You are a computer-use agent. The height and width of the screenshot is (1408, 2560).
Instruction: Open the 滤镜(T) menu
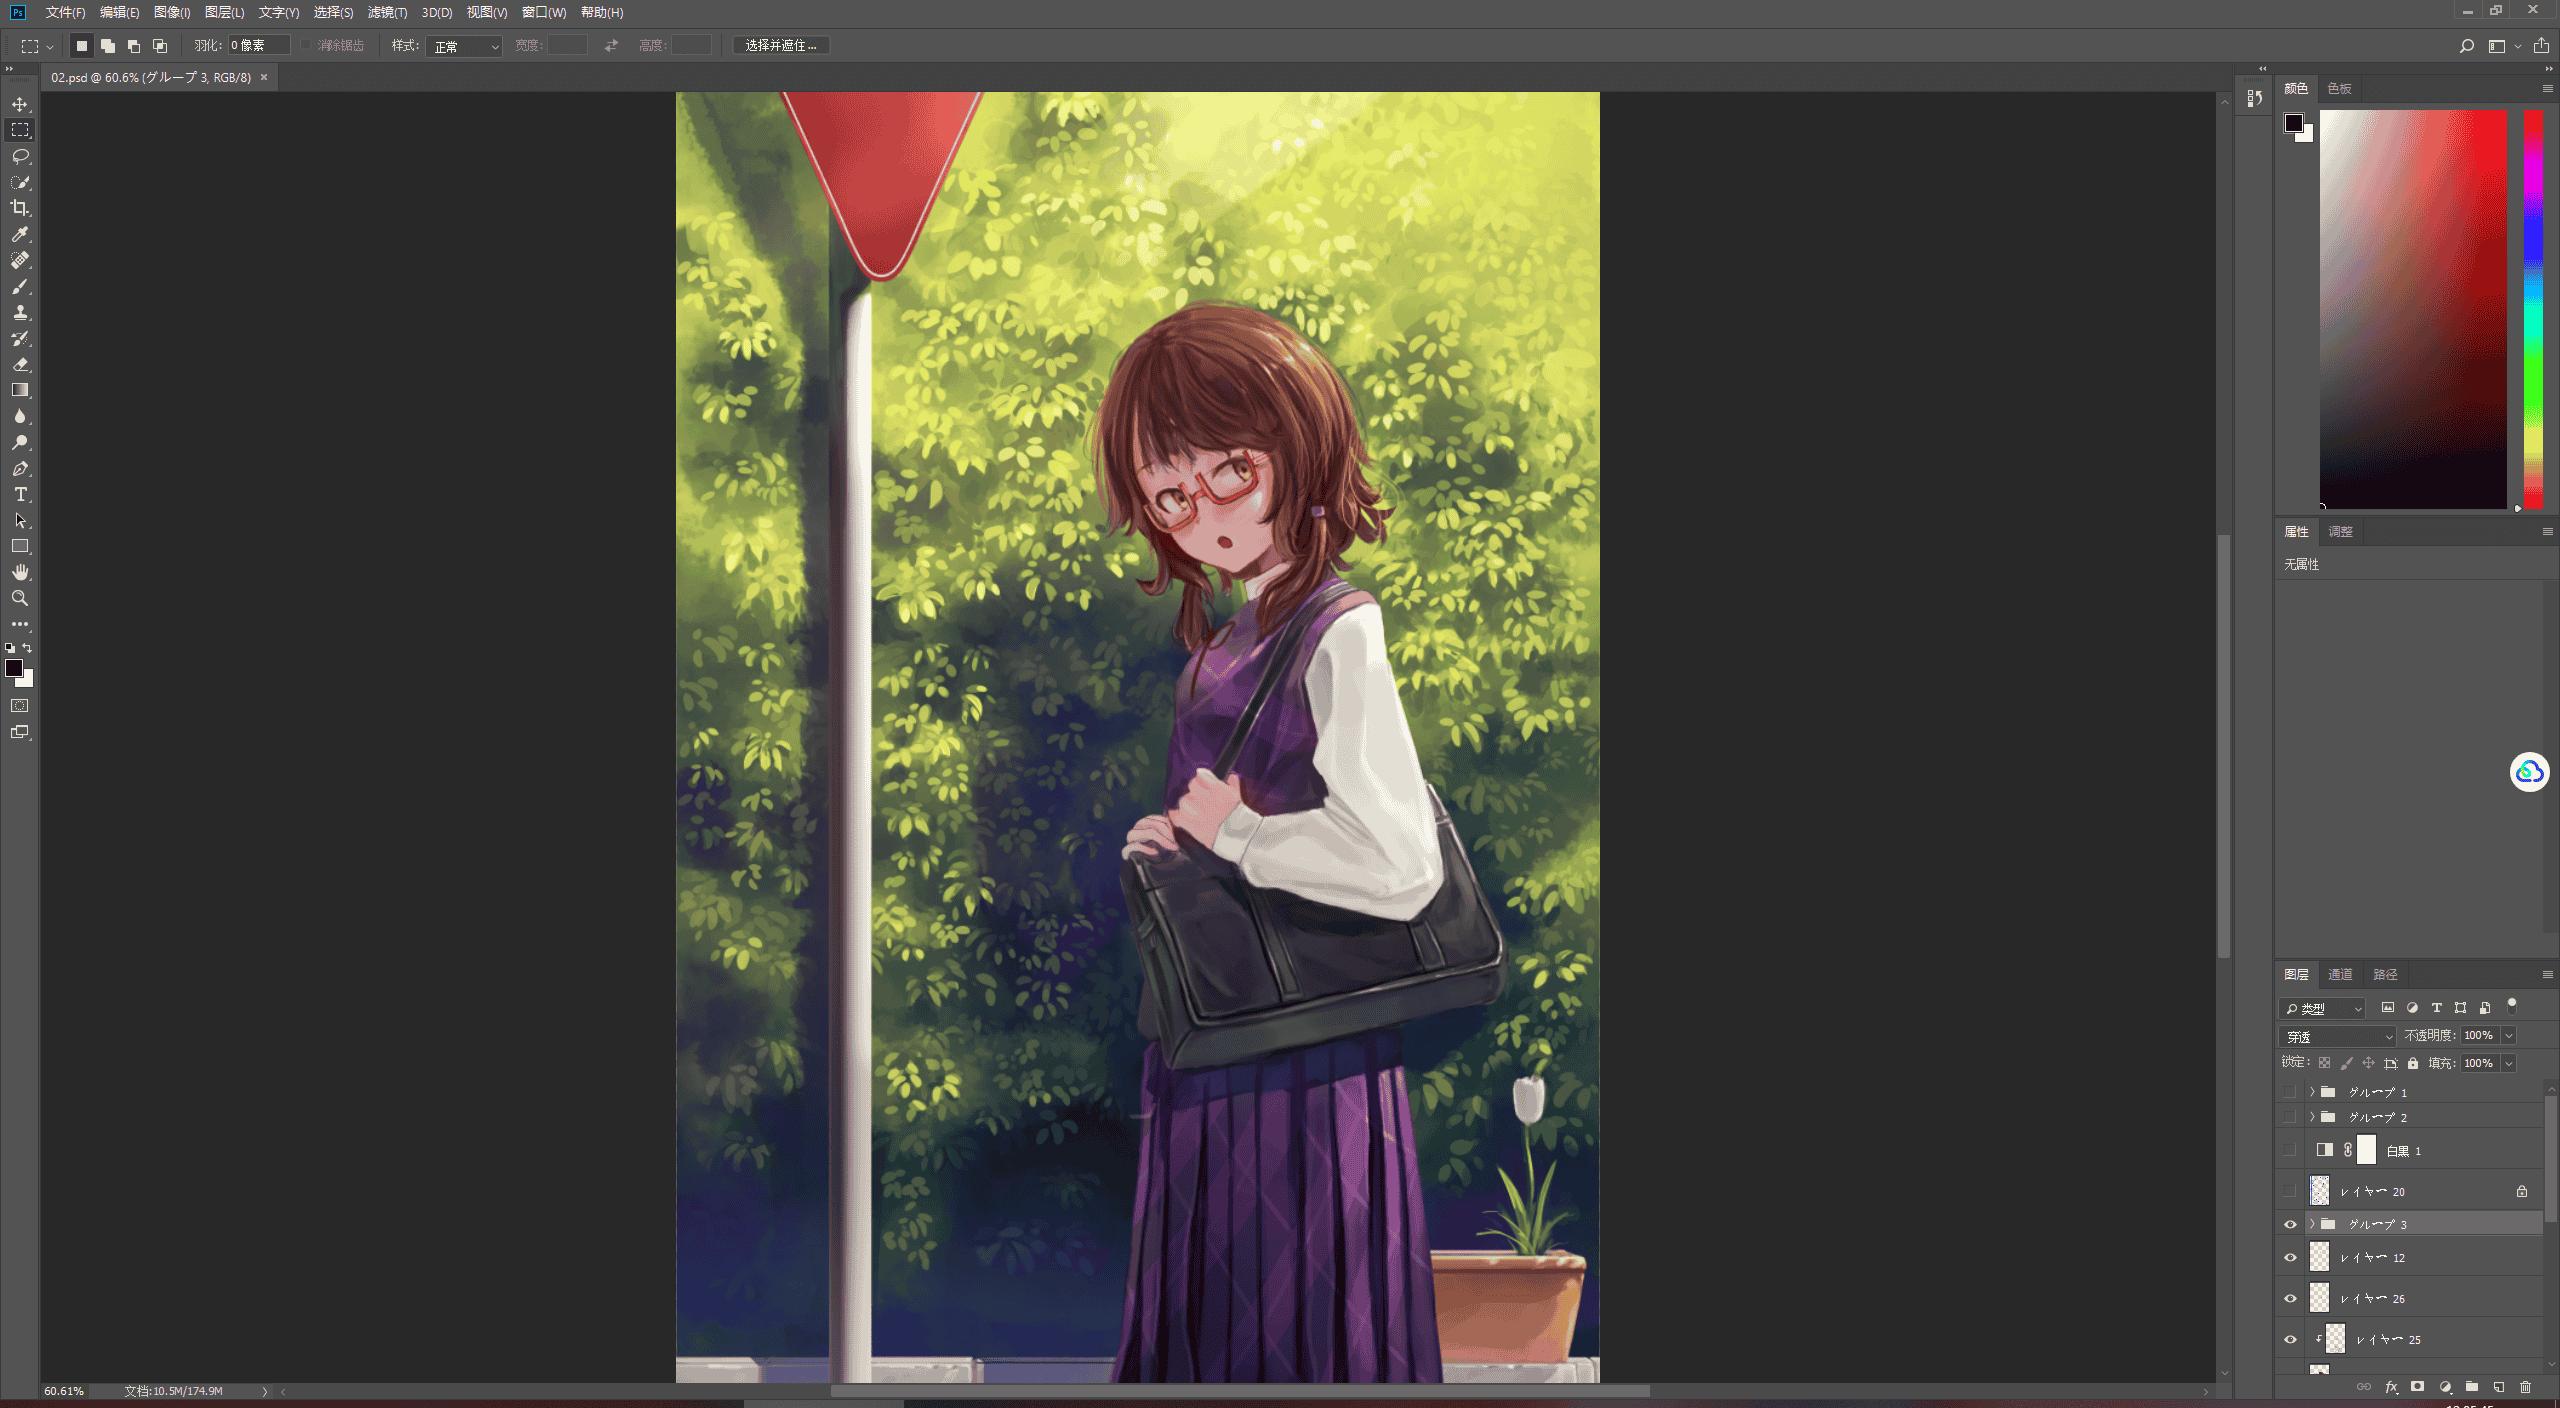click(x=387, y=12)
